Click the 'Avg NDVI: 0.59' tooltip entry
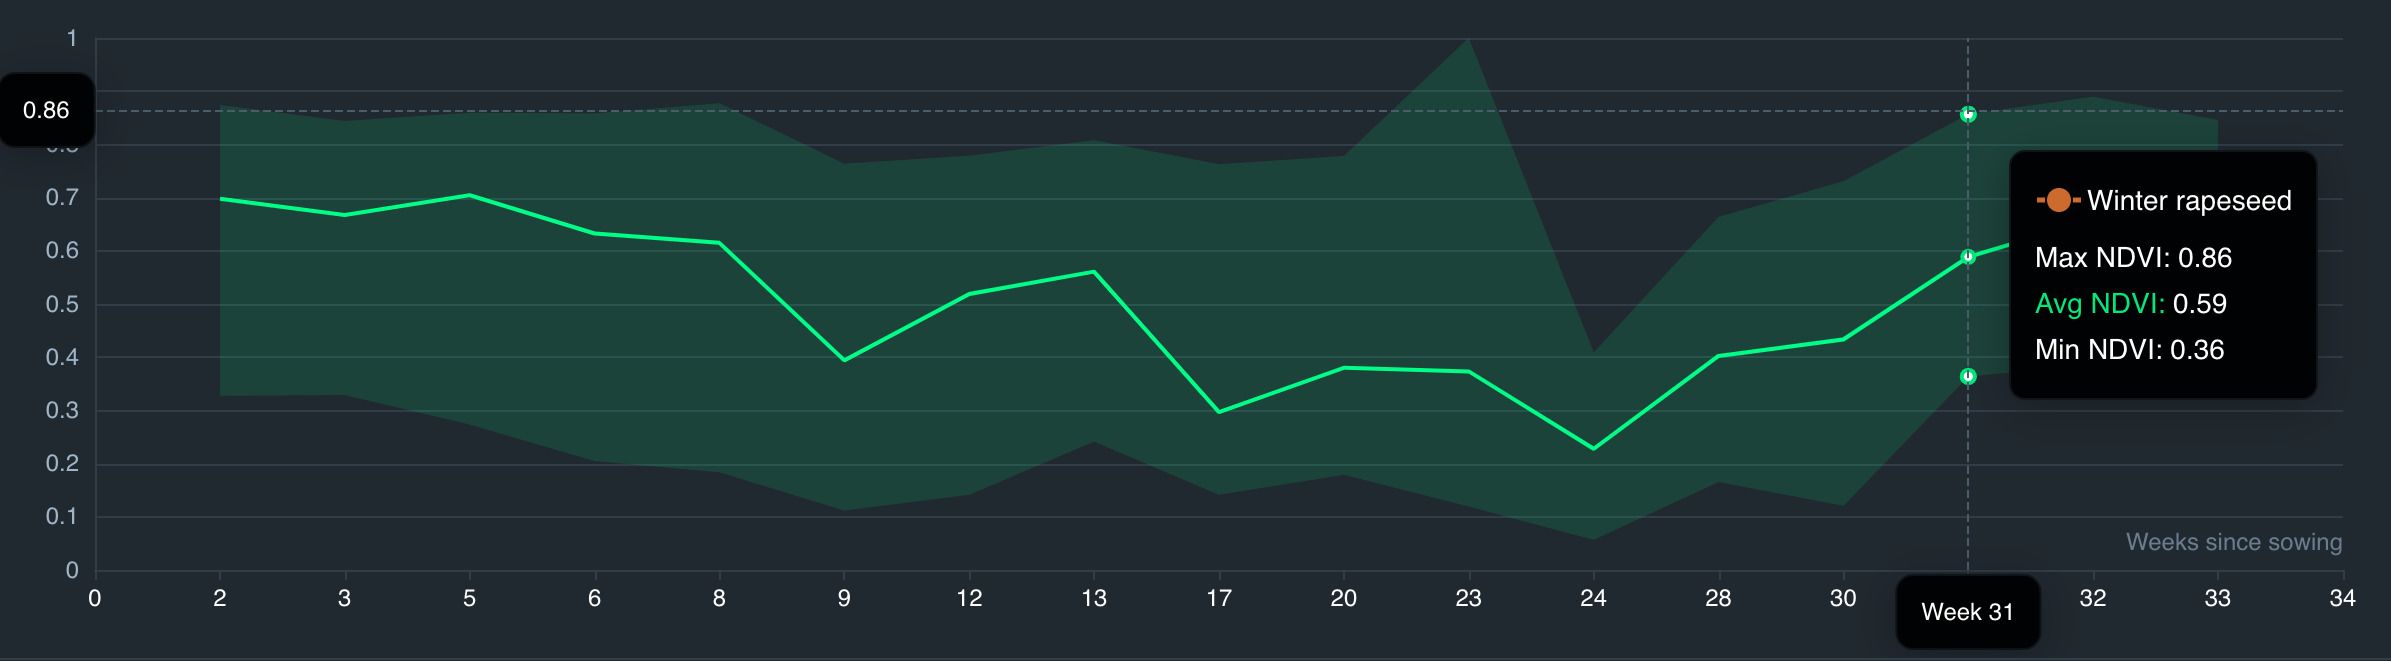2391x661 pixels. pos(2130,304)
